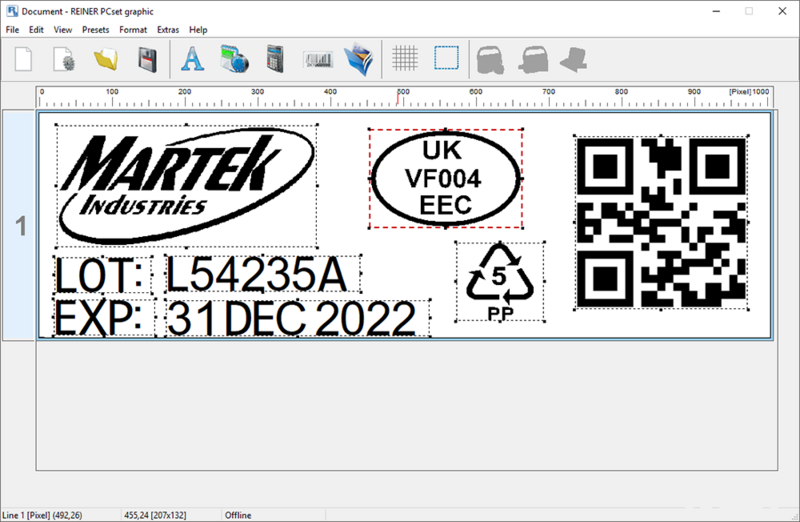Image resolution: width=800 pixels, height=522 pixels.
Task: Open the Extras menu
Action: point(168,30)
